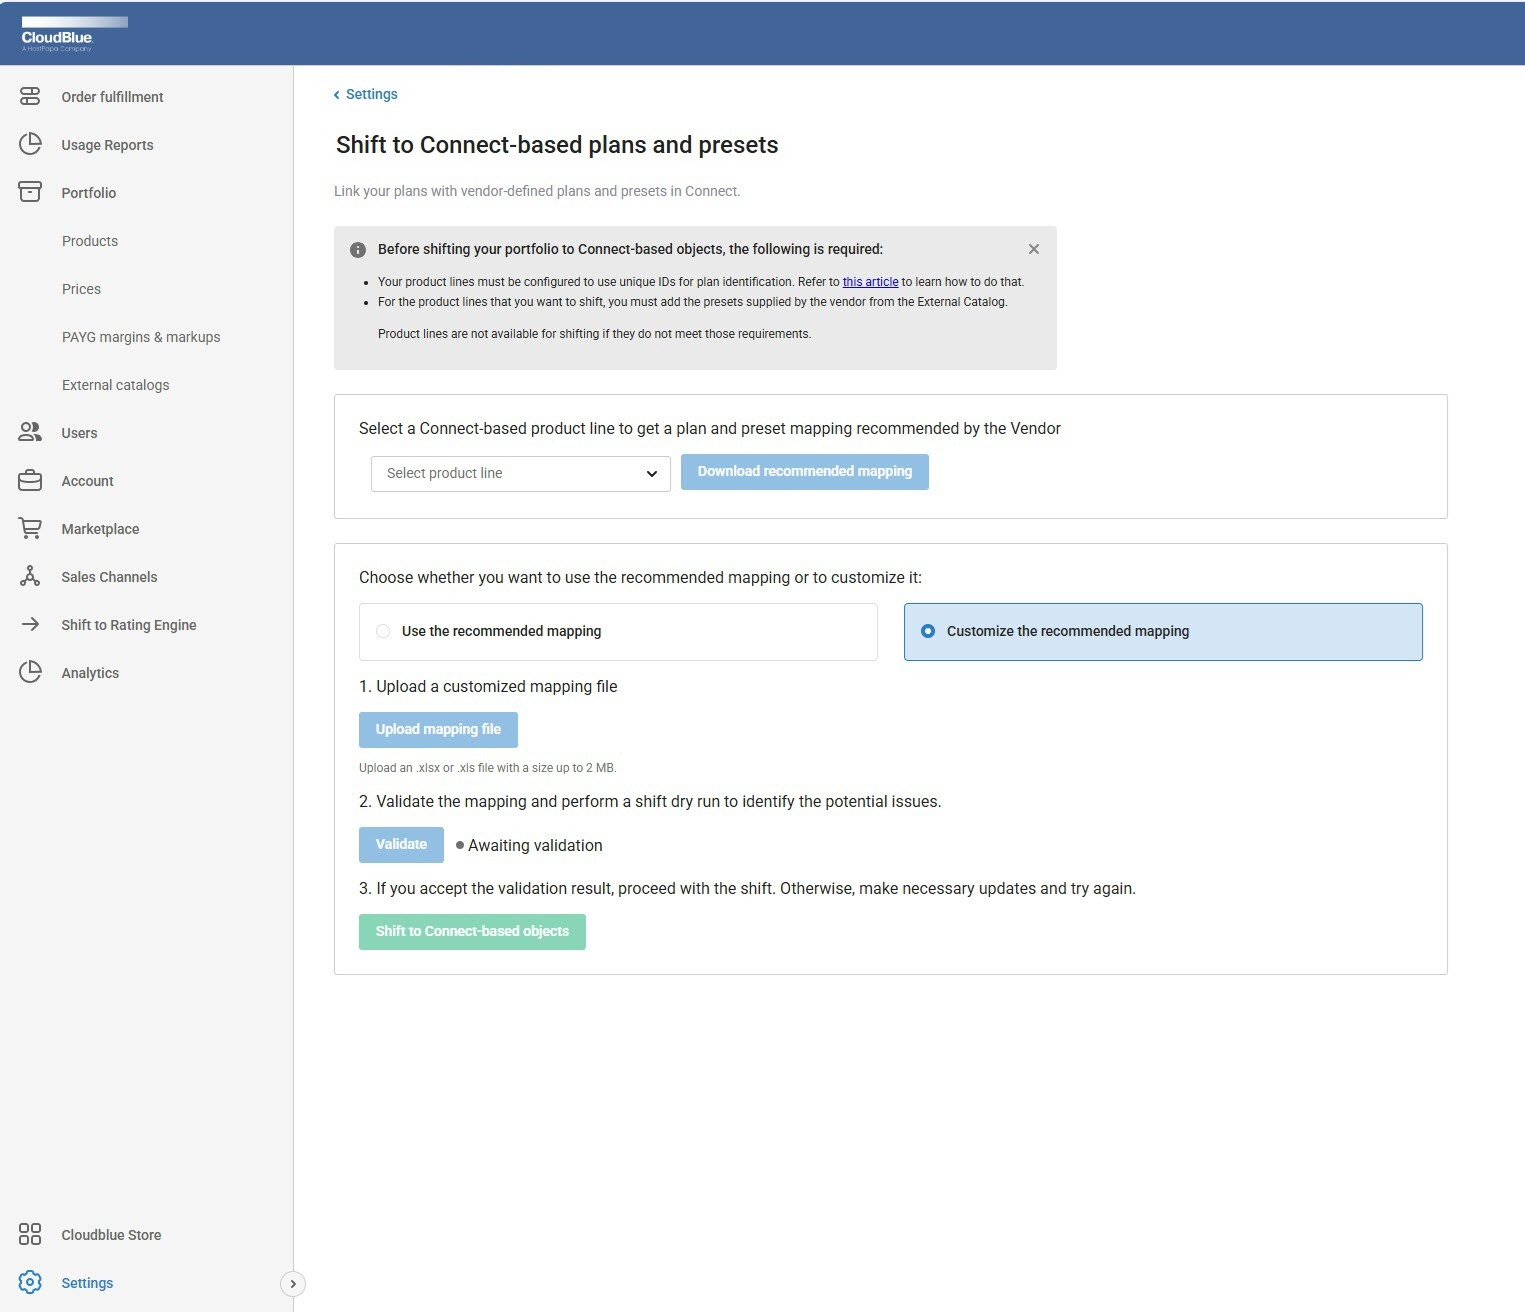Image resolution: width=1525 pixels, height=1312 pixels.
Task: Click the Upload mapping file button
Action: pos(438,729)
